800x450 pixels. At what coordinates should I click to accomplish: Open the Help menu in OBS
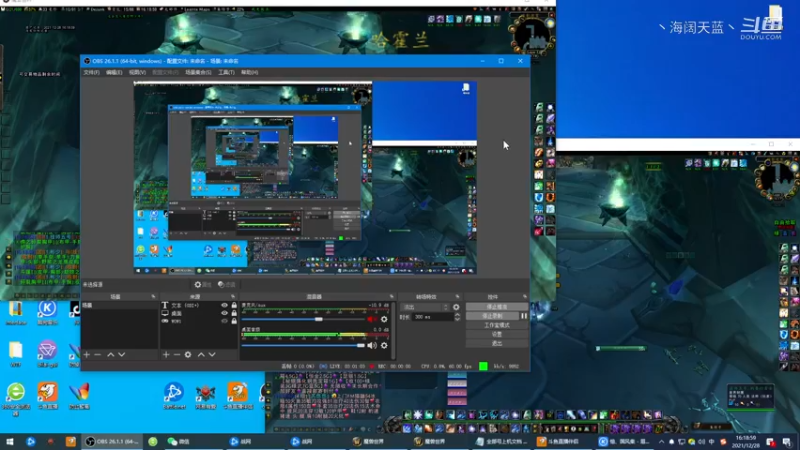pos(249,72)
